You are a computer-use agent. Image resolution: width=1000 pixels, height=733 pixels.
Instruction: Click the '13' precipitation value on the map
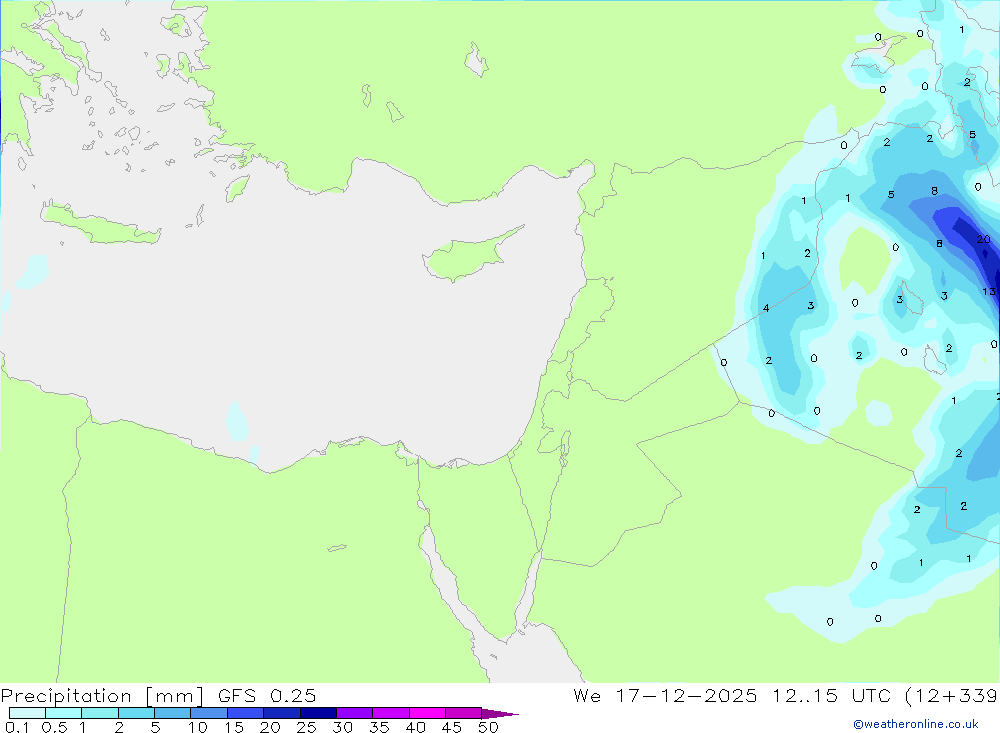click(988, 292)
